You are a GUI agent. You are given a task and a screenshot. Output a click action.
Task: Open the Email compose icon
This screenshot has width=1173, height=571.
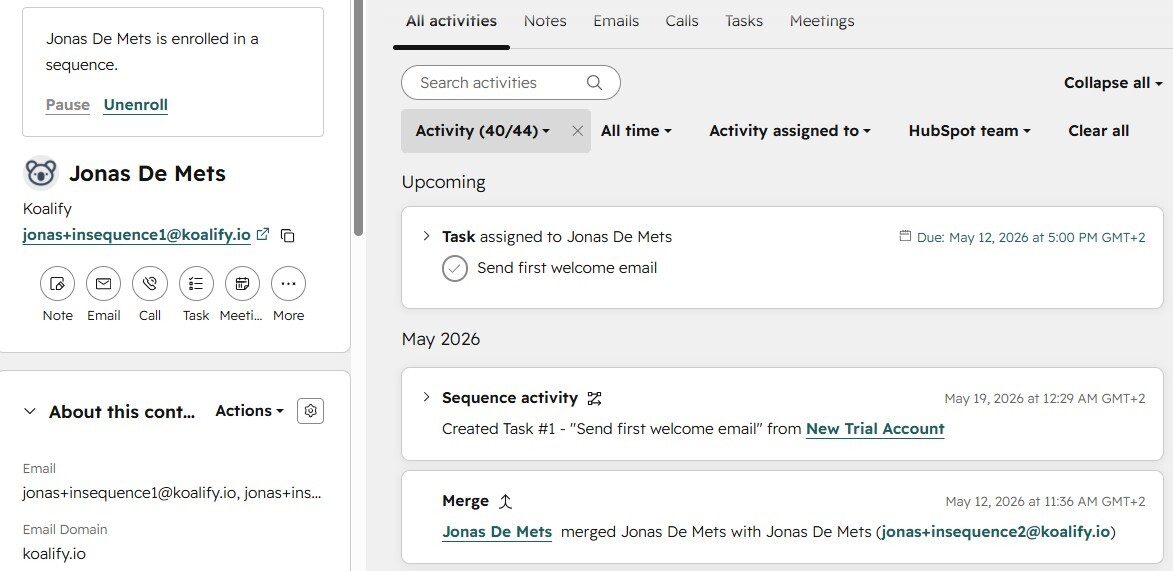point(103,284)
